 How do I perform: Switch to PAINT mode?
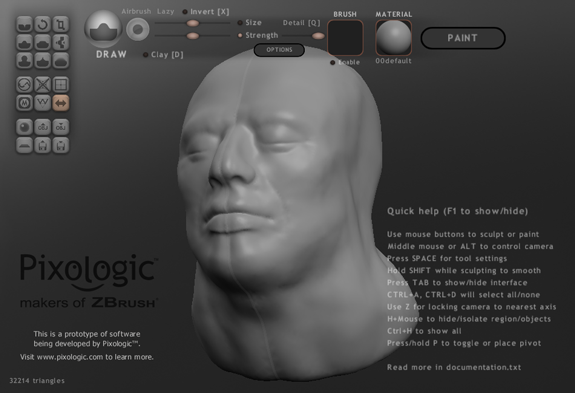(x=463, y=38)
